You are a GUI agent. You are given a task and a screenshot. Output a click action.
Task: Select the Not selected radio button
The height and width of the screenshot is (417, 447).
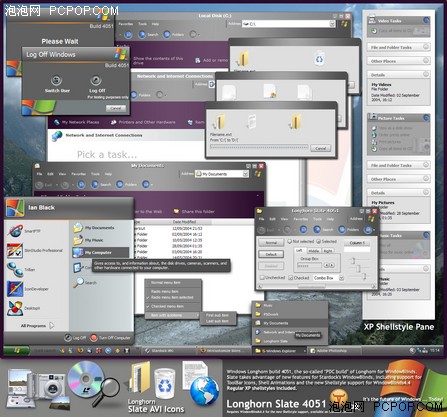[x=290, y=241]
